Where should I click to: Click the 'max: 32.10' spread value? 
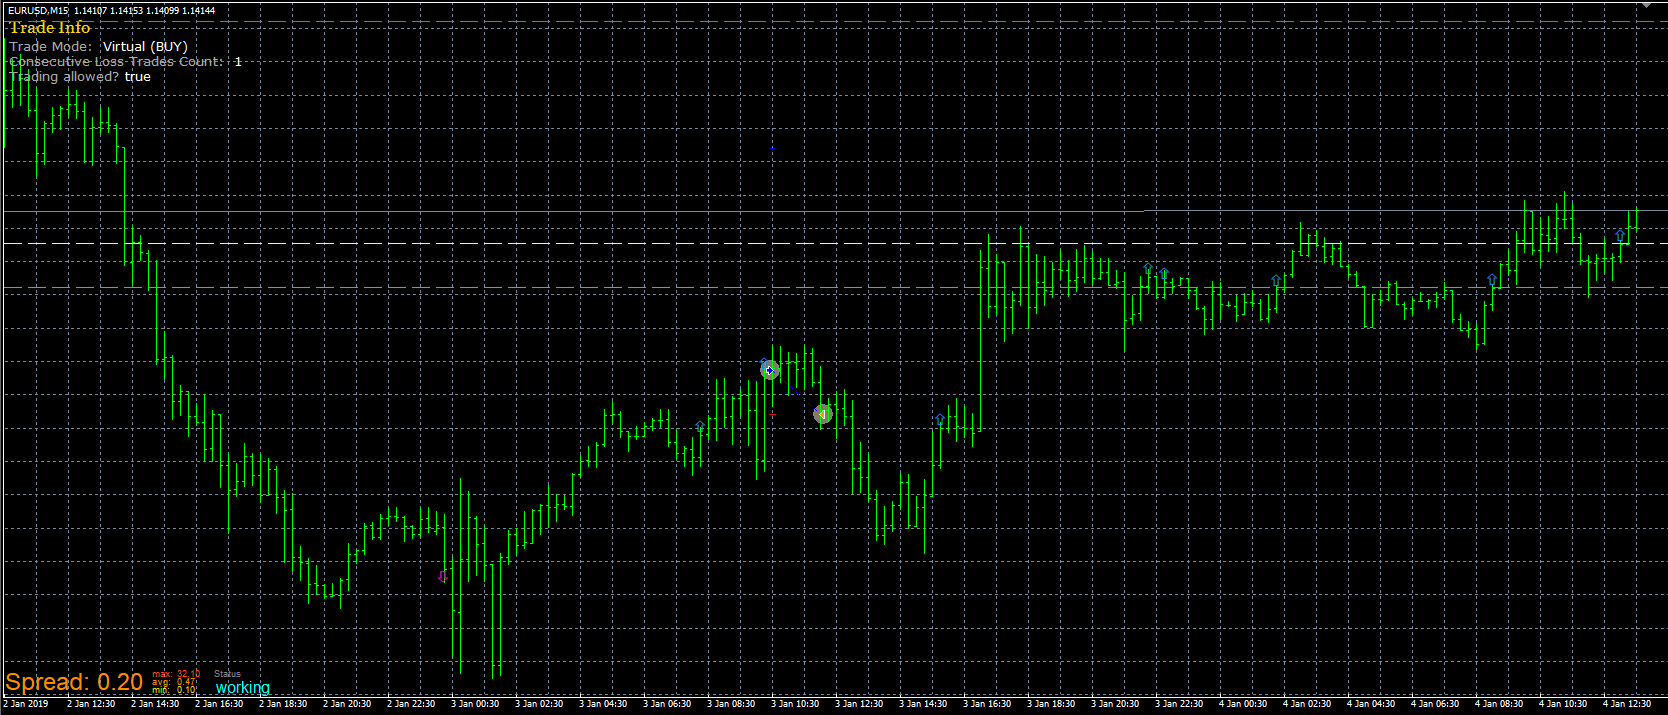tap(176, 674)
